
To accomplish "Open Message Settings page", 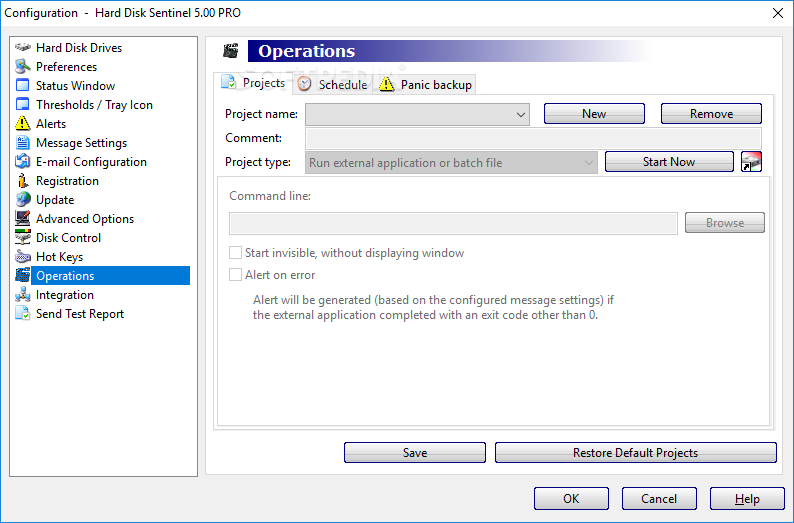I will [82, 143].
